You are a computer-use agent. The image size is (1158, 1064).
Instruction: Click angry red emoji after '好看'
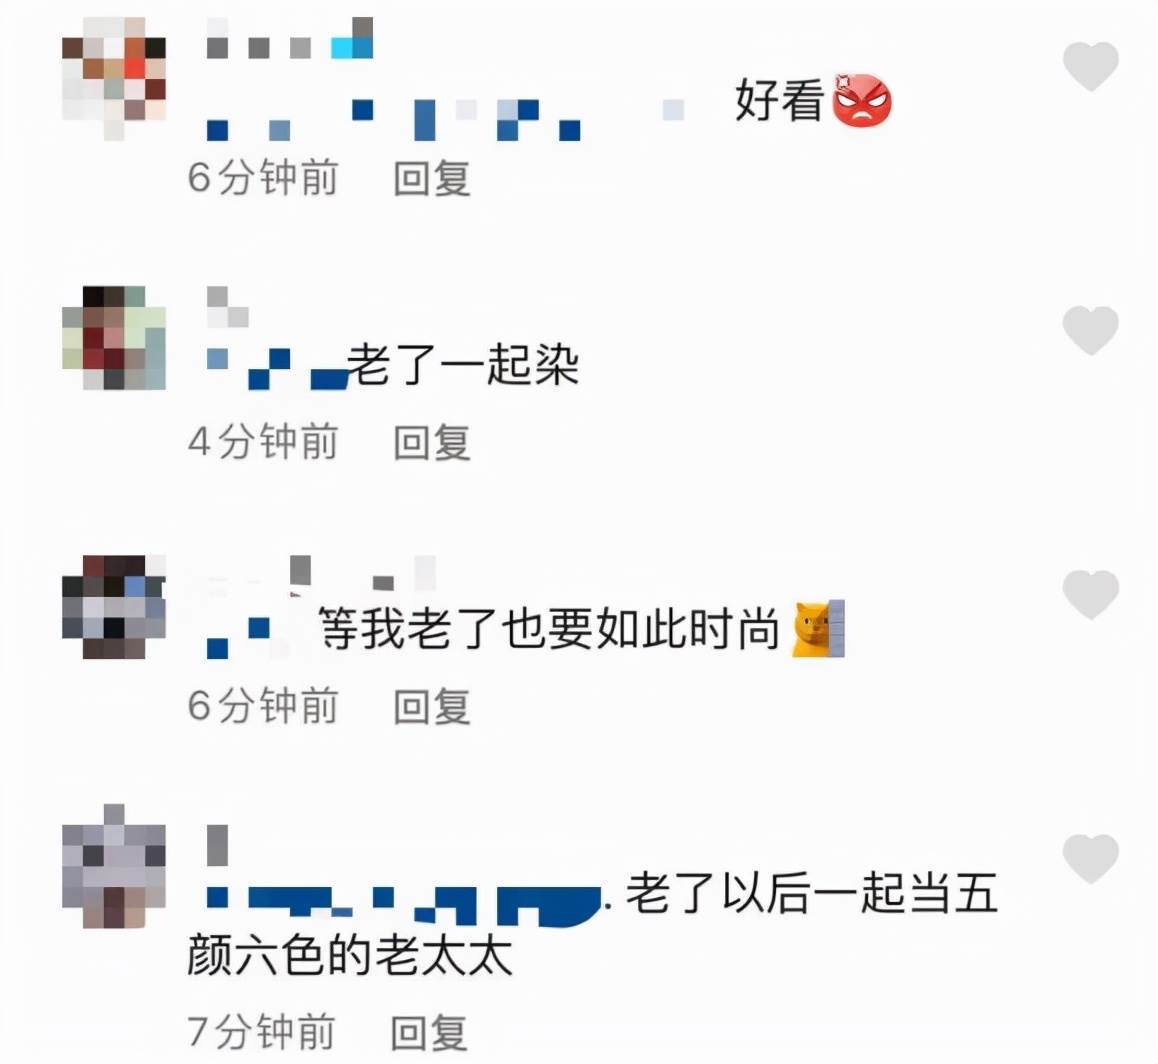[862, 100]
